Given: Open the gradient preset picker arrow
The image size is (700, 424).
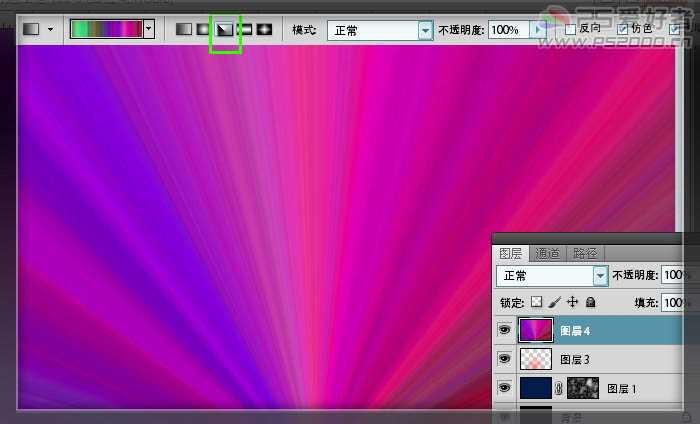Looking at the screenshot, I should (x=149, y=30).
